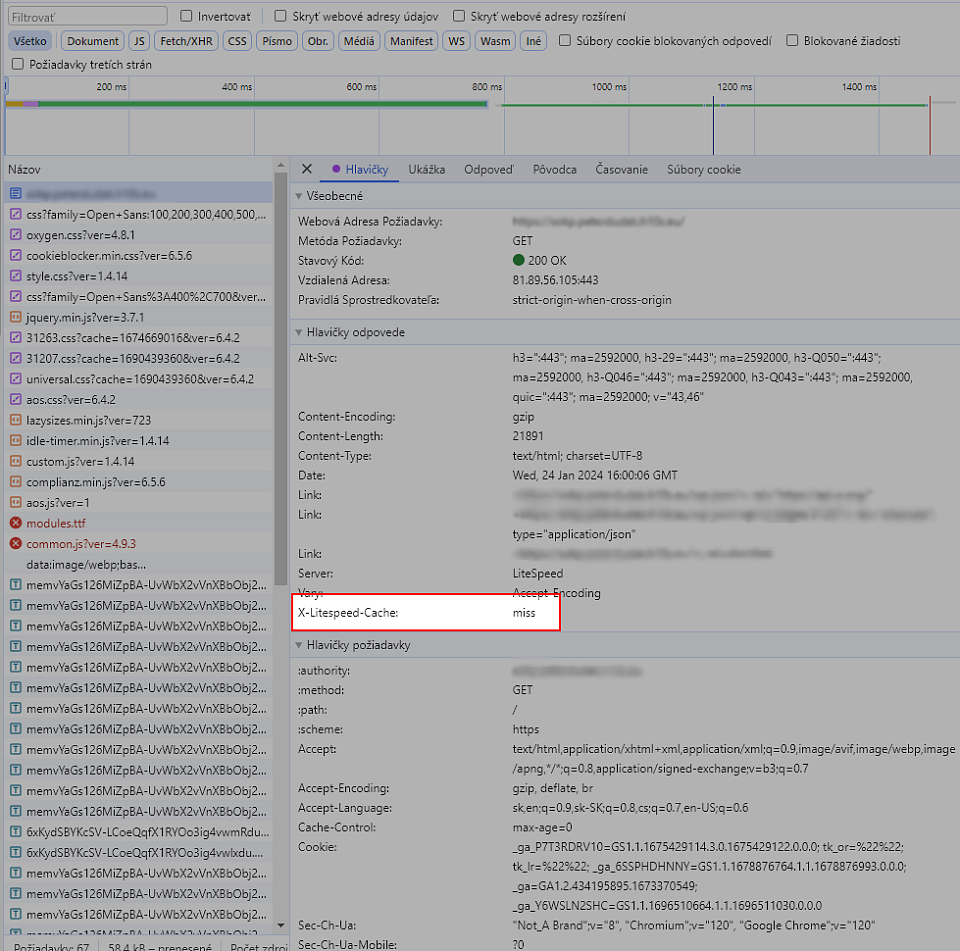
Task: Click document icon of first selected request
Action: [16, 194]
